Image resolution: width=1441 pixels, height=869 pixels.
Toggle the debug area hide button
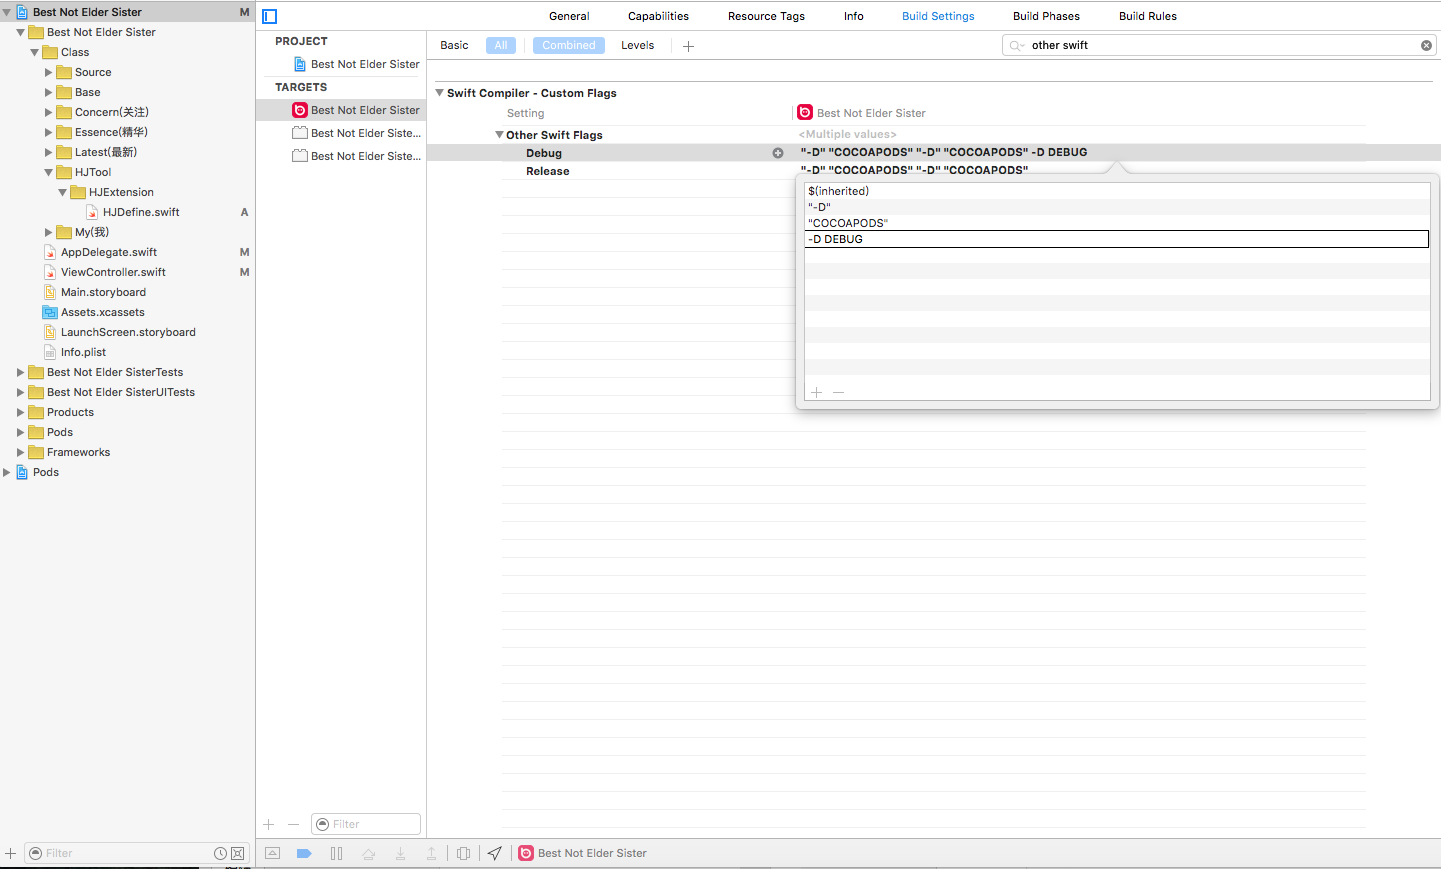tap(273, 853)
